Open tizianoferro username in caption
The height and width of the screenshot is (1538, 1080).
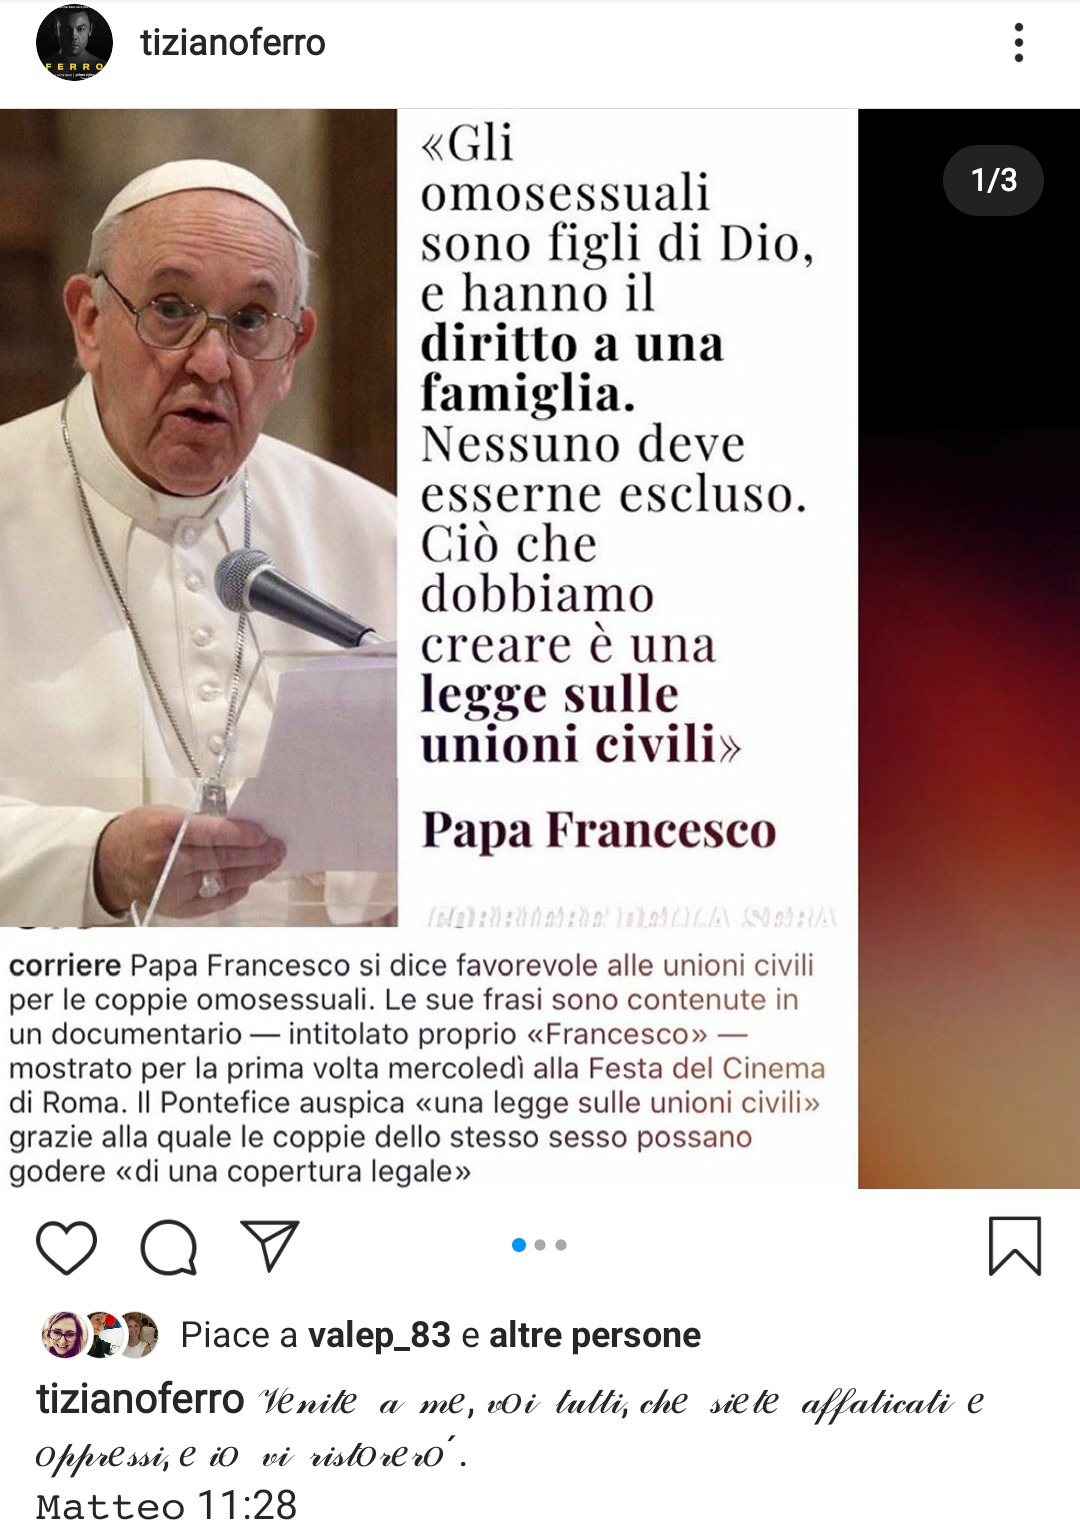[x=141, y=1400]
